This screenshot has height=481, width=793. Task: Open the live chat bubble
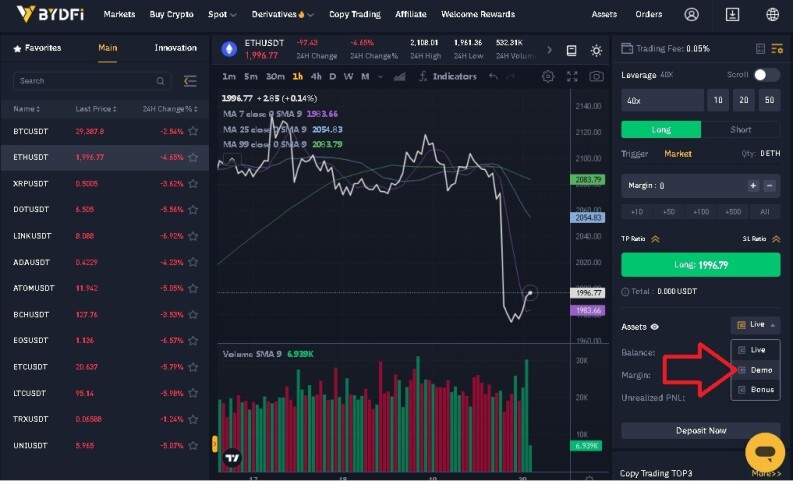tap(765, 452)
